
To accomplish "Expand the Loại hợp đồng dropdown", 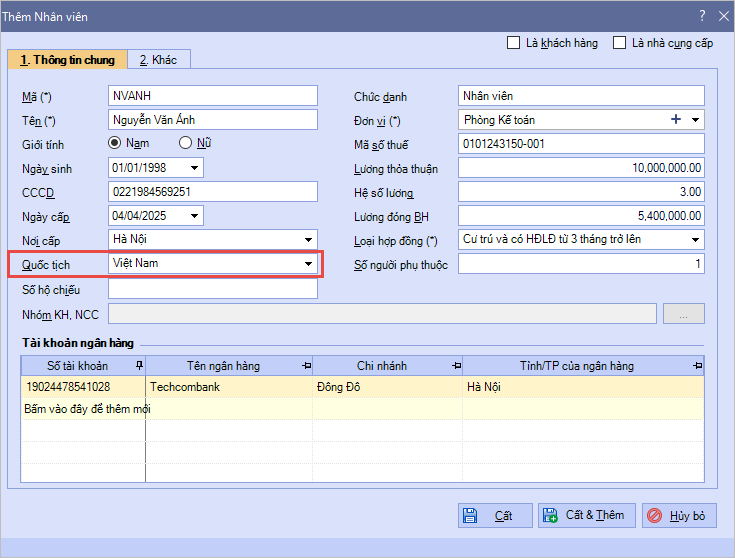I will pos(695,240).
